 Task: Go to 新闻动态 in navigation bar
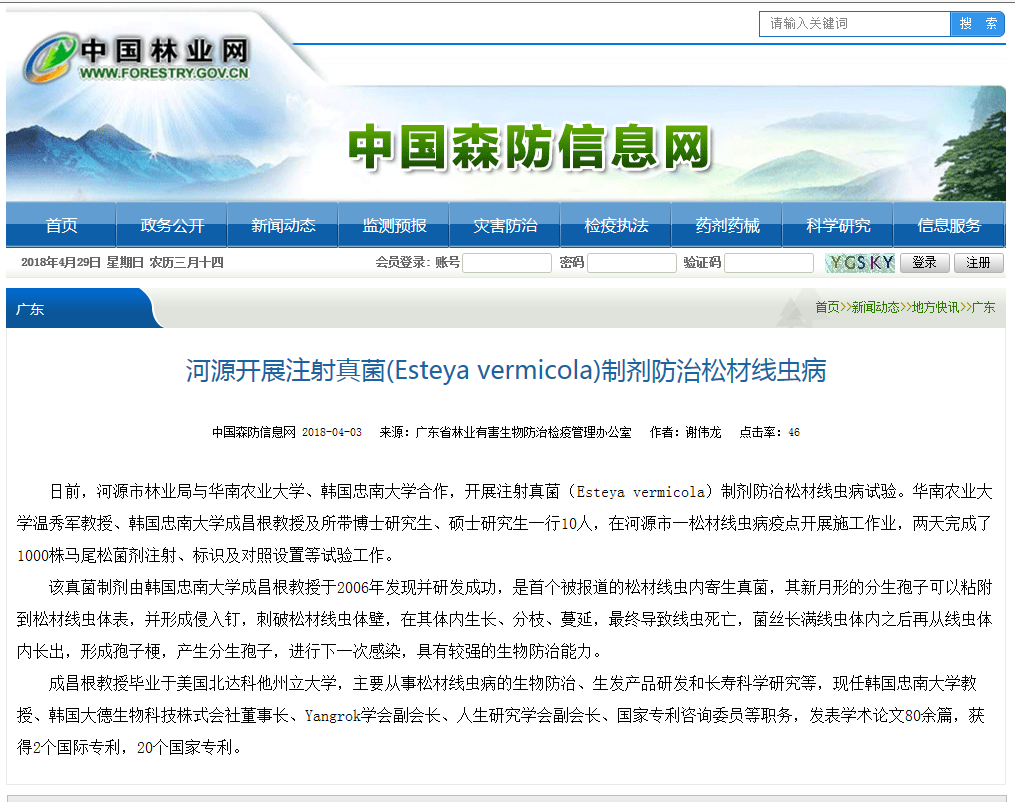[x=283, y=226]
